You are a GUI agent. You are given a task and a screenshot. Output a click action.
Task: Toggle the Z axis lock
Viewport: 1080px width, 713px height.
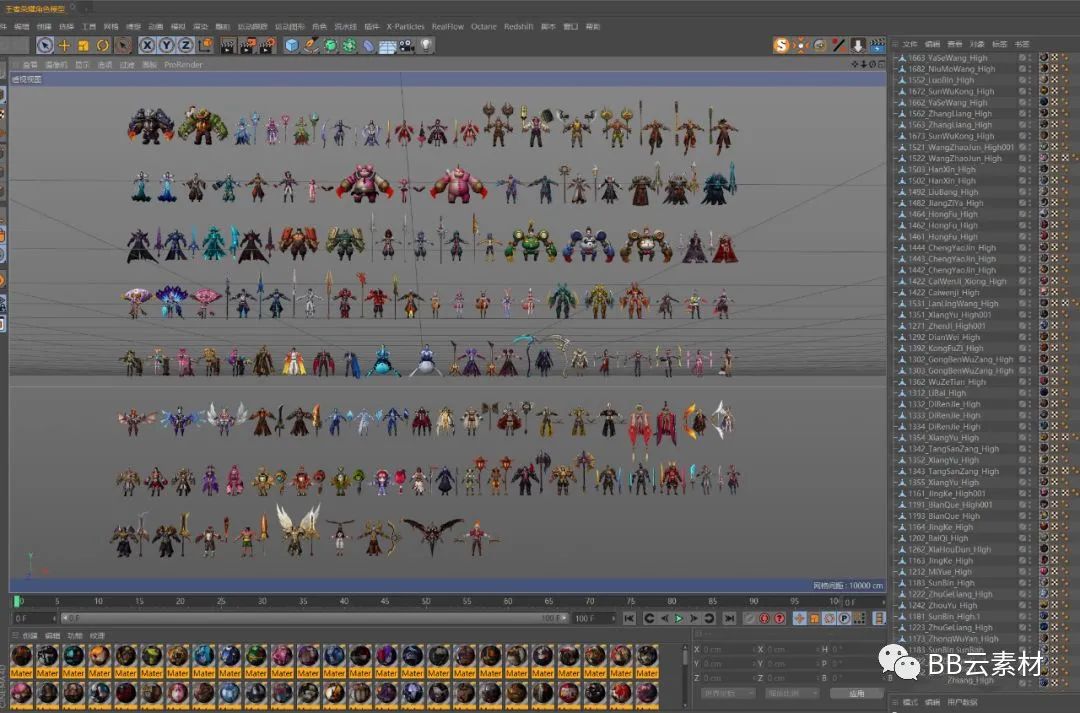click(x=186, y=45)
